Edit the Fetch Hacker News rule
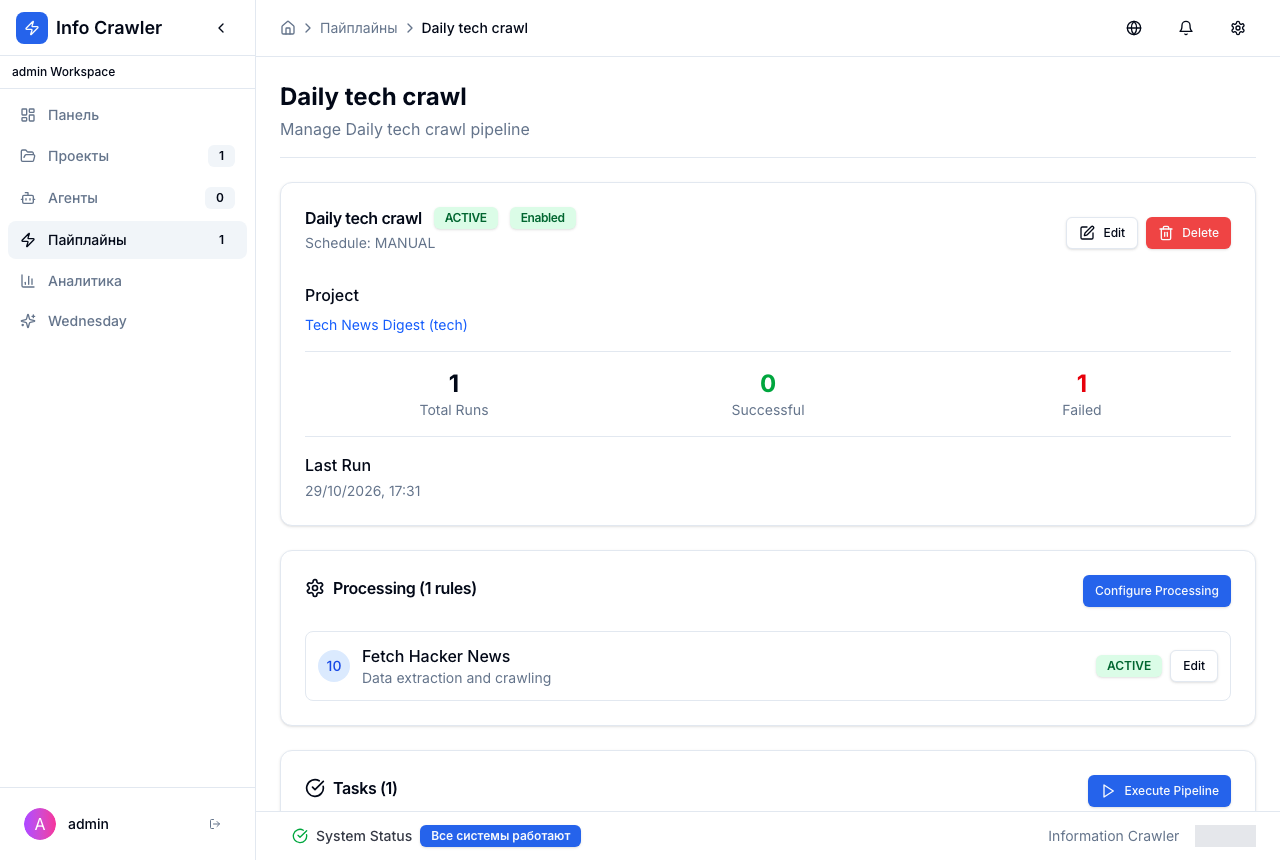The image size is (1280, 860). coord(1194,666)
